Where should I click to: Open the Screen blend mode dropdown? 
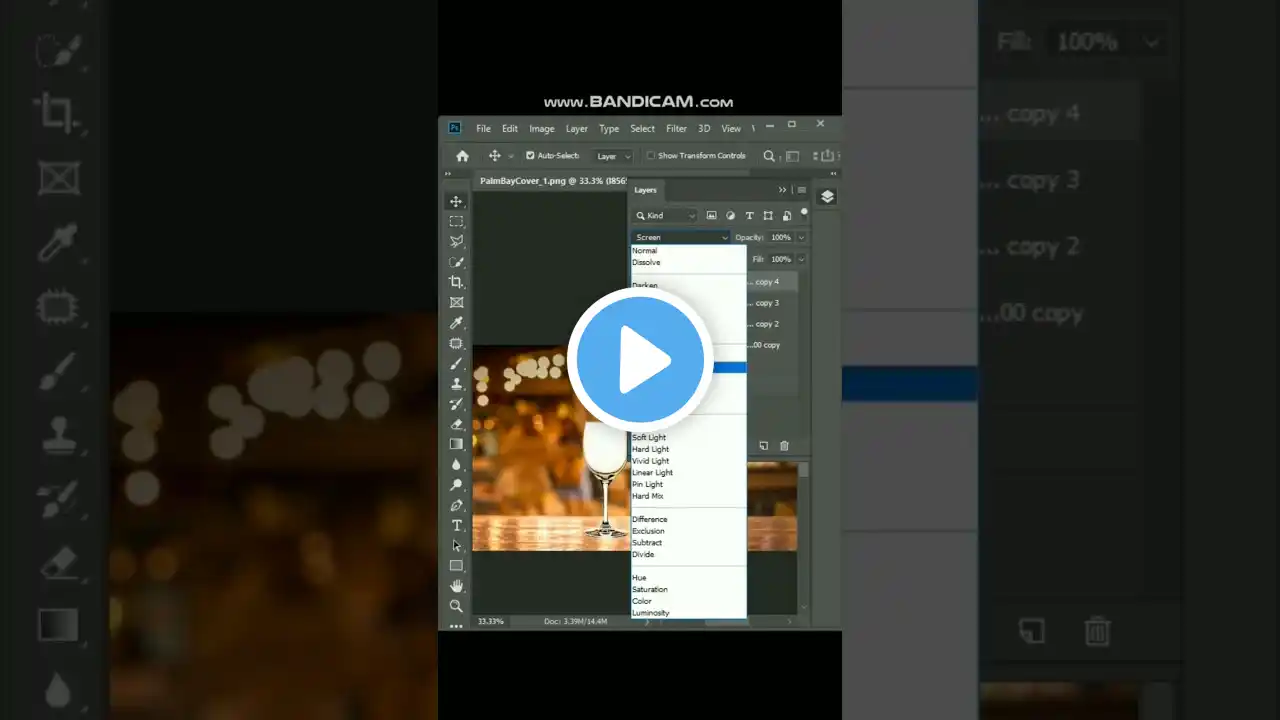tap(680, 238)
